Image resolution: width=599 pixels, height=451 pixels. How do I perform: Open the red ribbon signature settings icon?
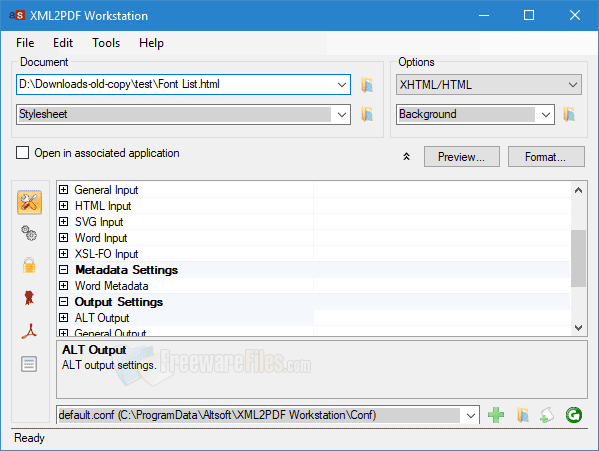(29, 298)
